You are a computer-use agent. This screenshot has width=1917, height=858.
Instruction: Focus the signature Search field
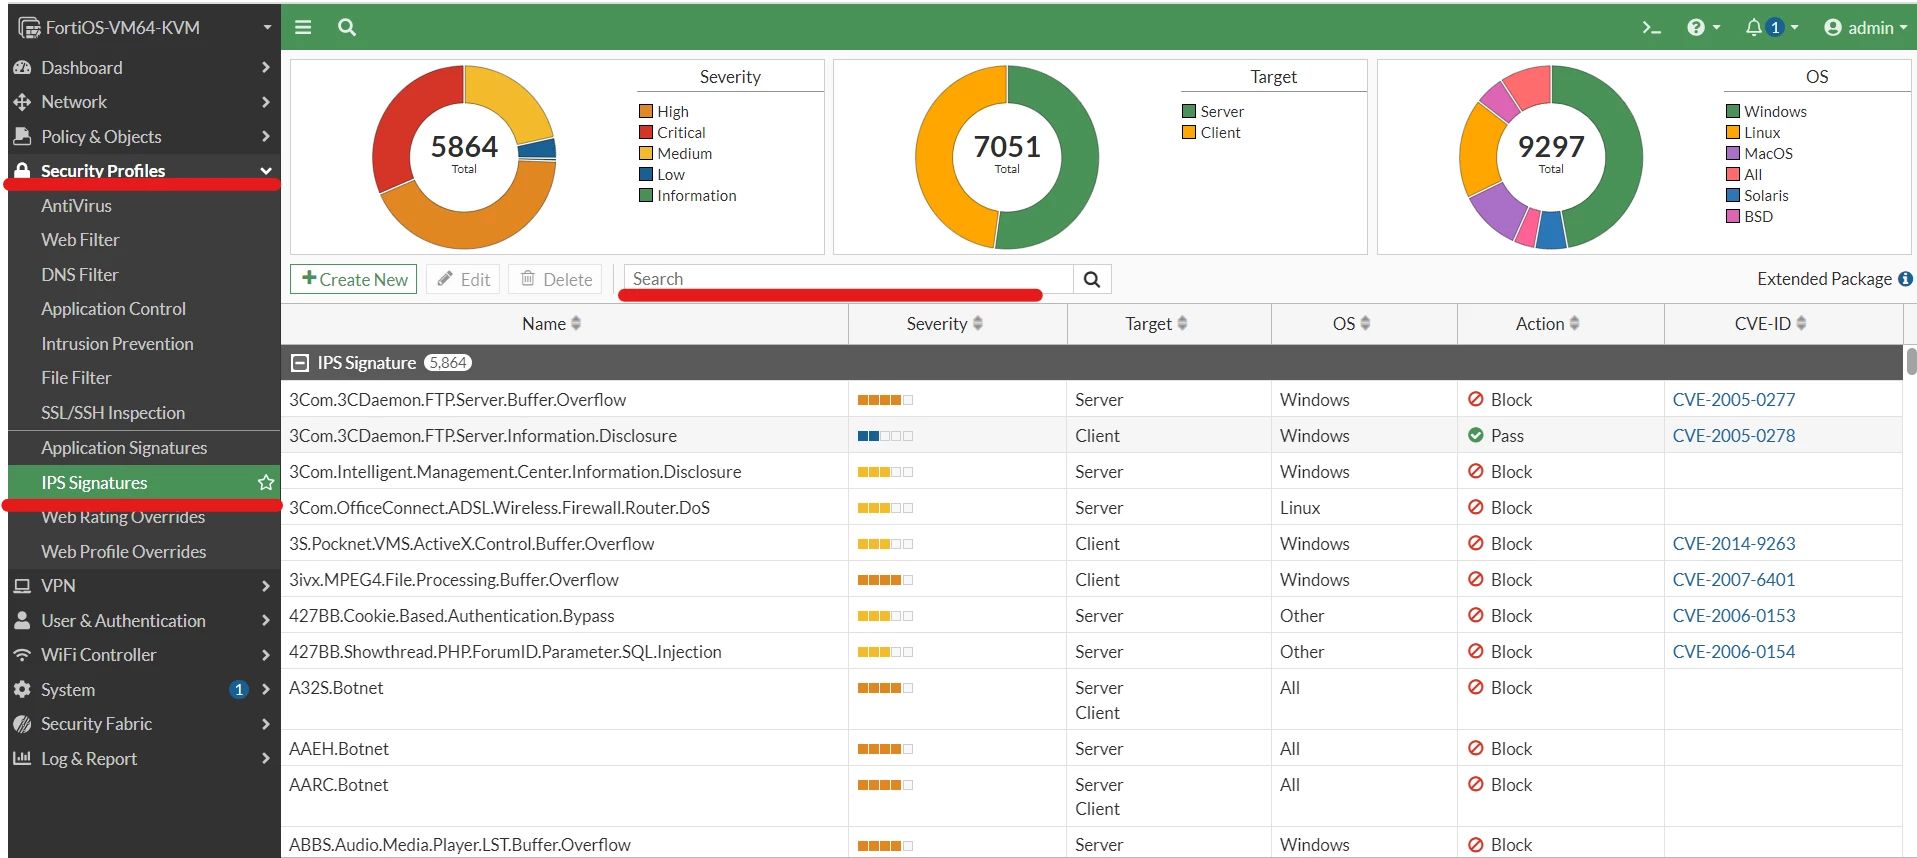pyautogui.click(x=848, y=280)
